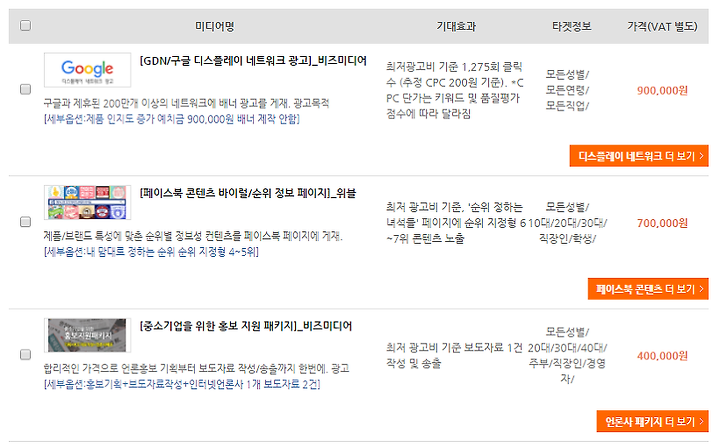Check the 중소기업 홍보 지원 패키지 row checkbox

coord(26,354)
